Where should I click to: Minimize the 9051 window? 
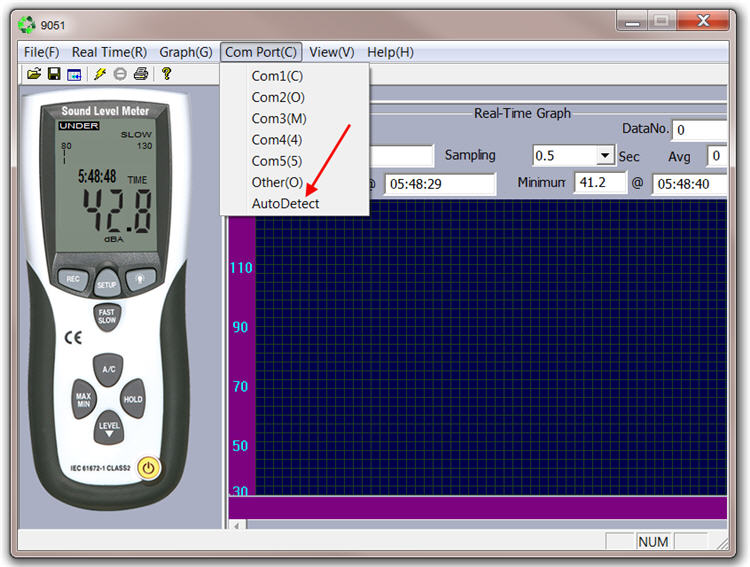[632, 21]
